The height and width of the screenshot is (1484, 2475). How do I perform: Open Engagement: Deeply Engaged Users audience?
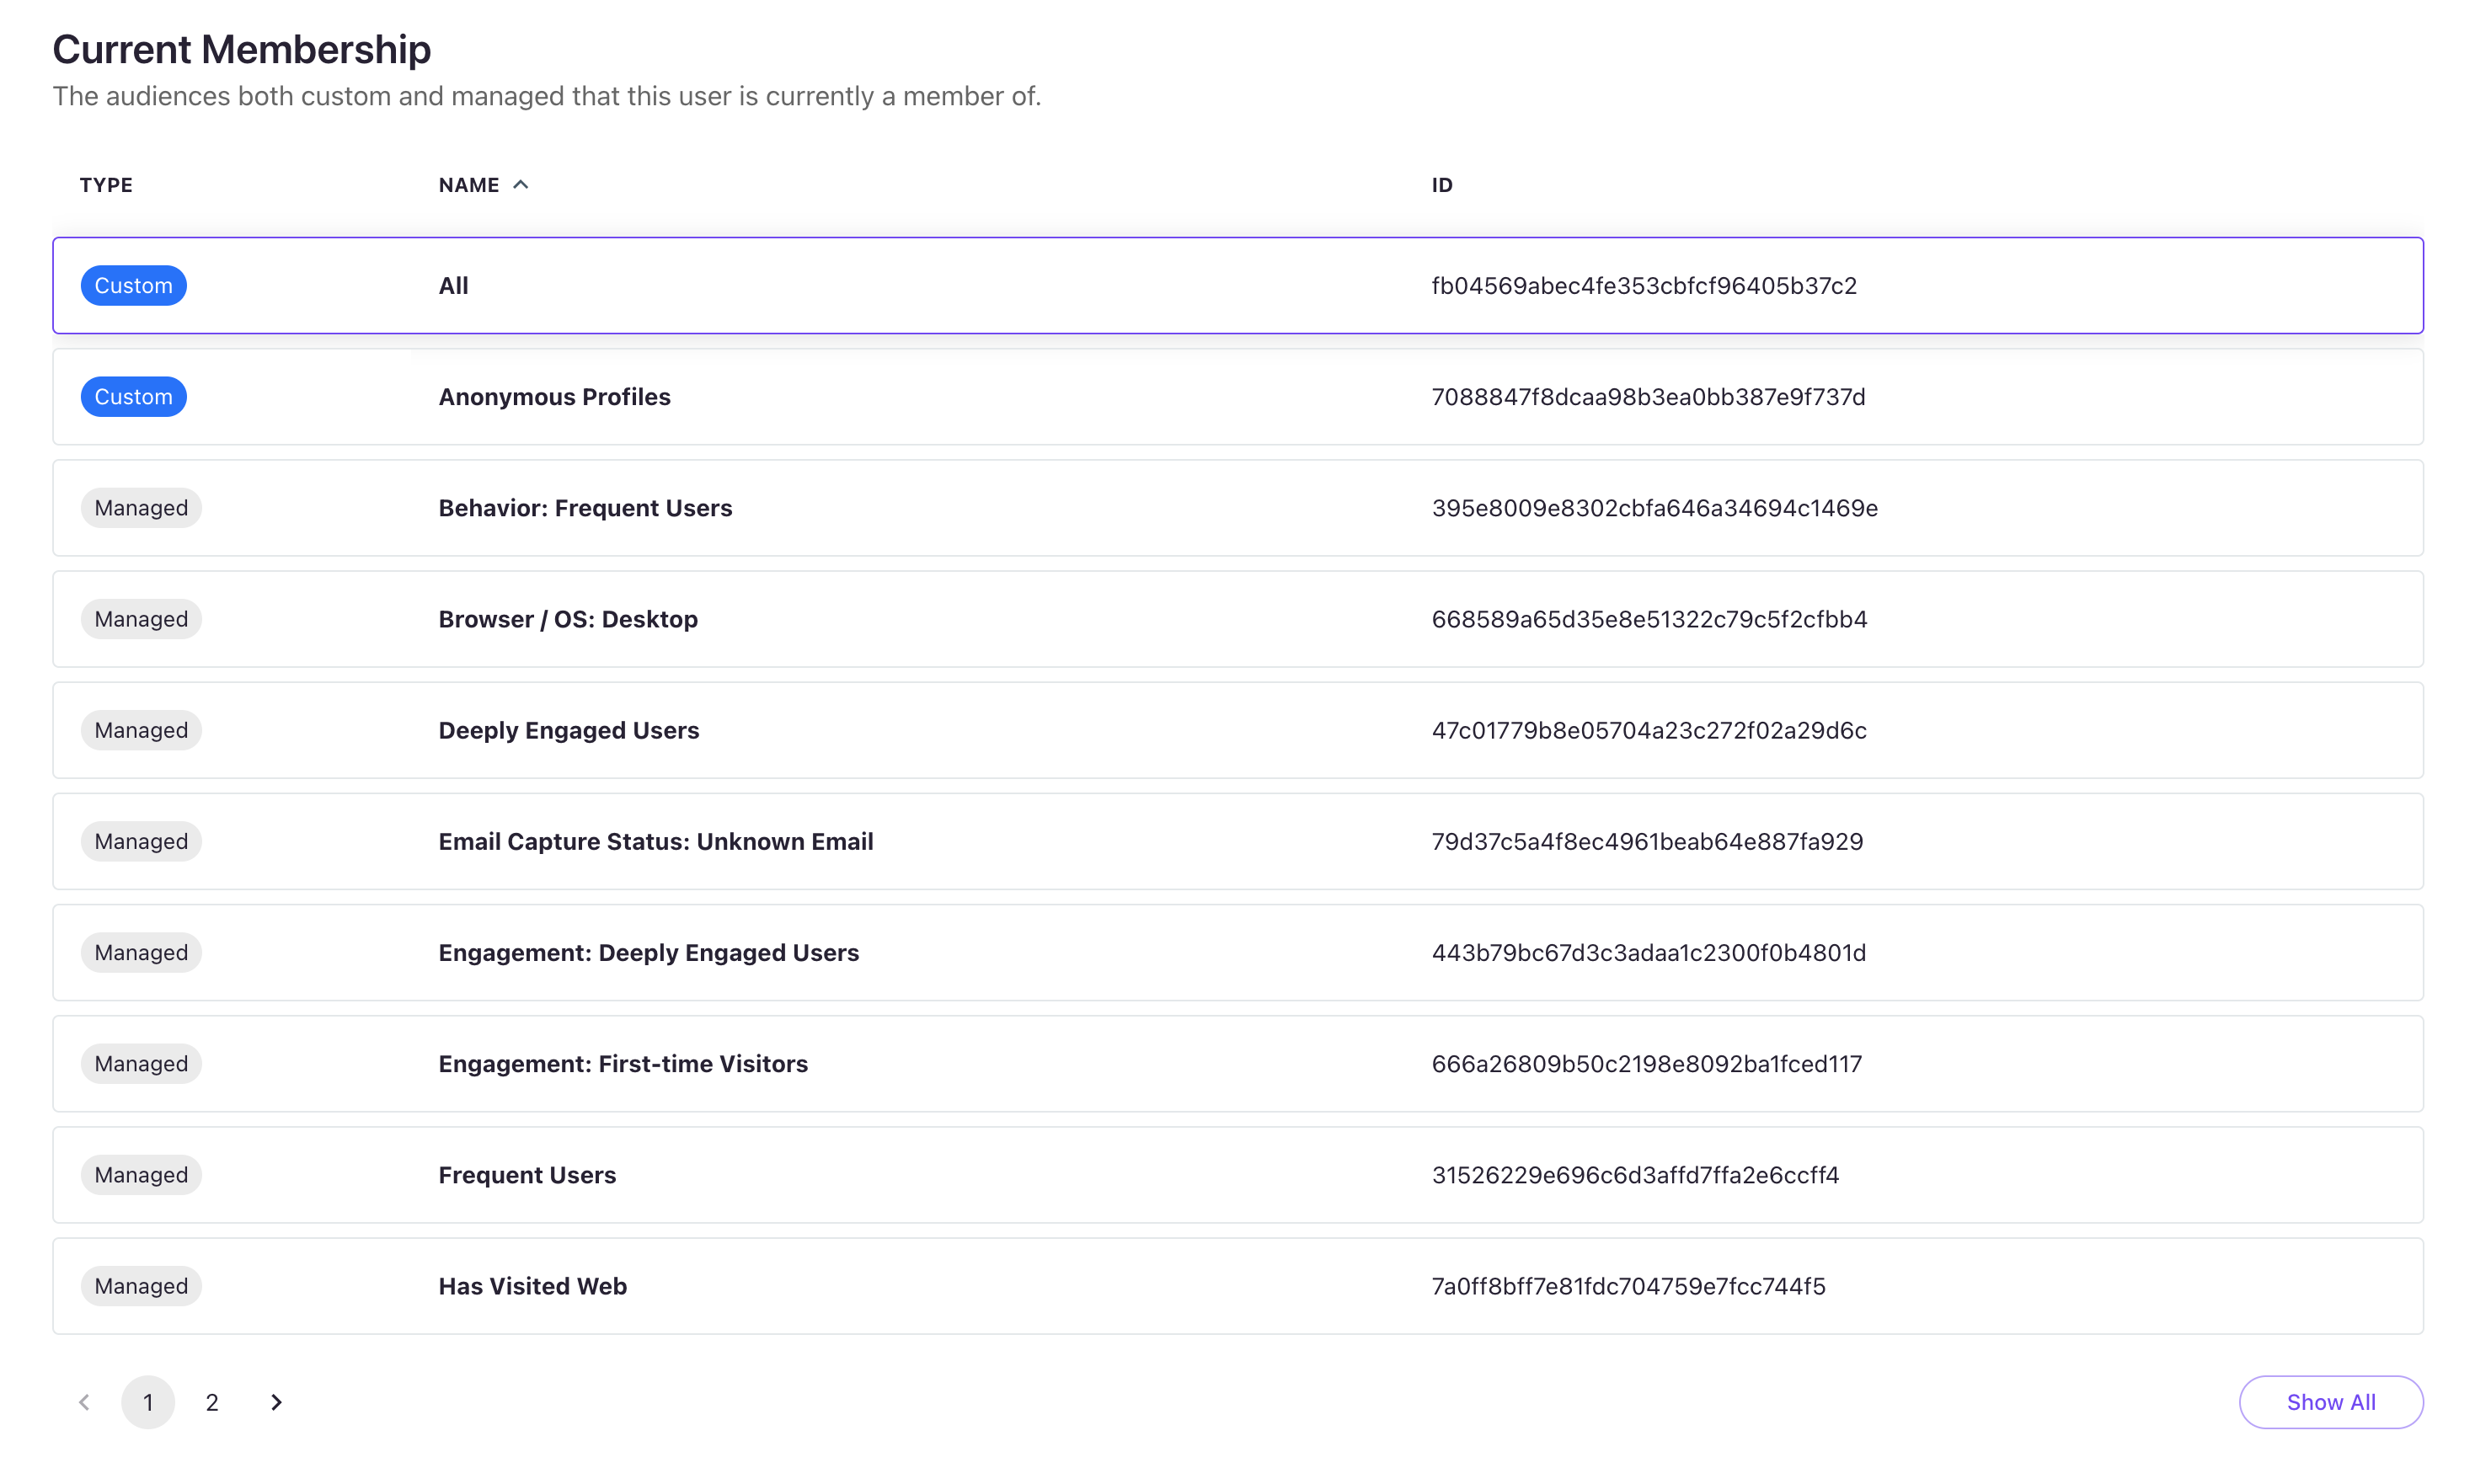(648, 952)
